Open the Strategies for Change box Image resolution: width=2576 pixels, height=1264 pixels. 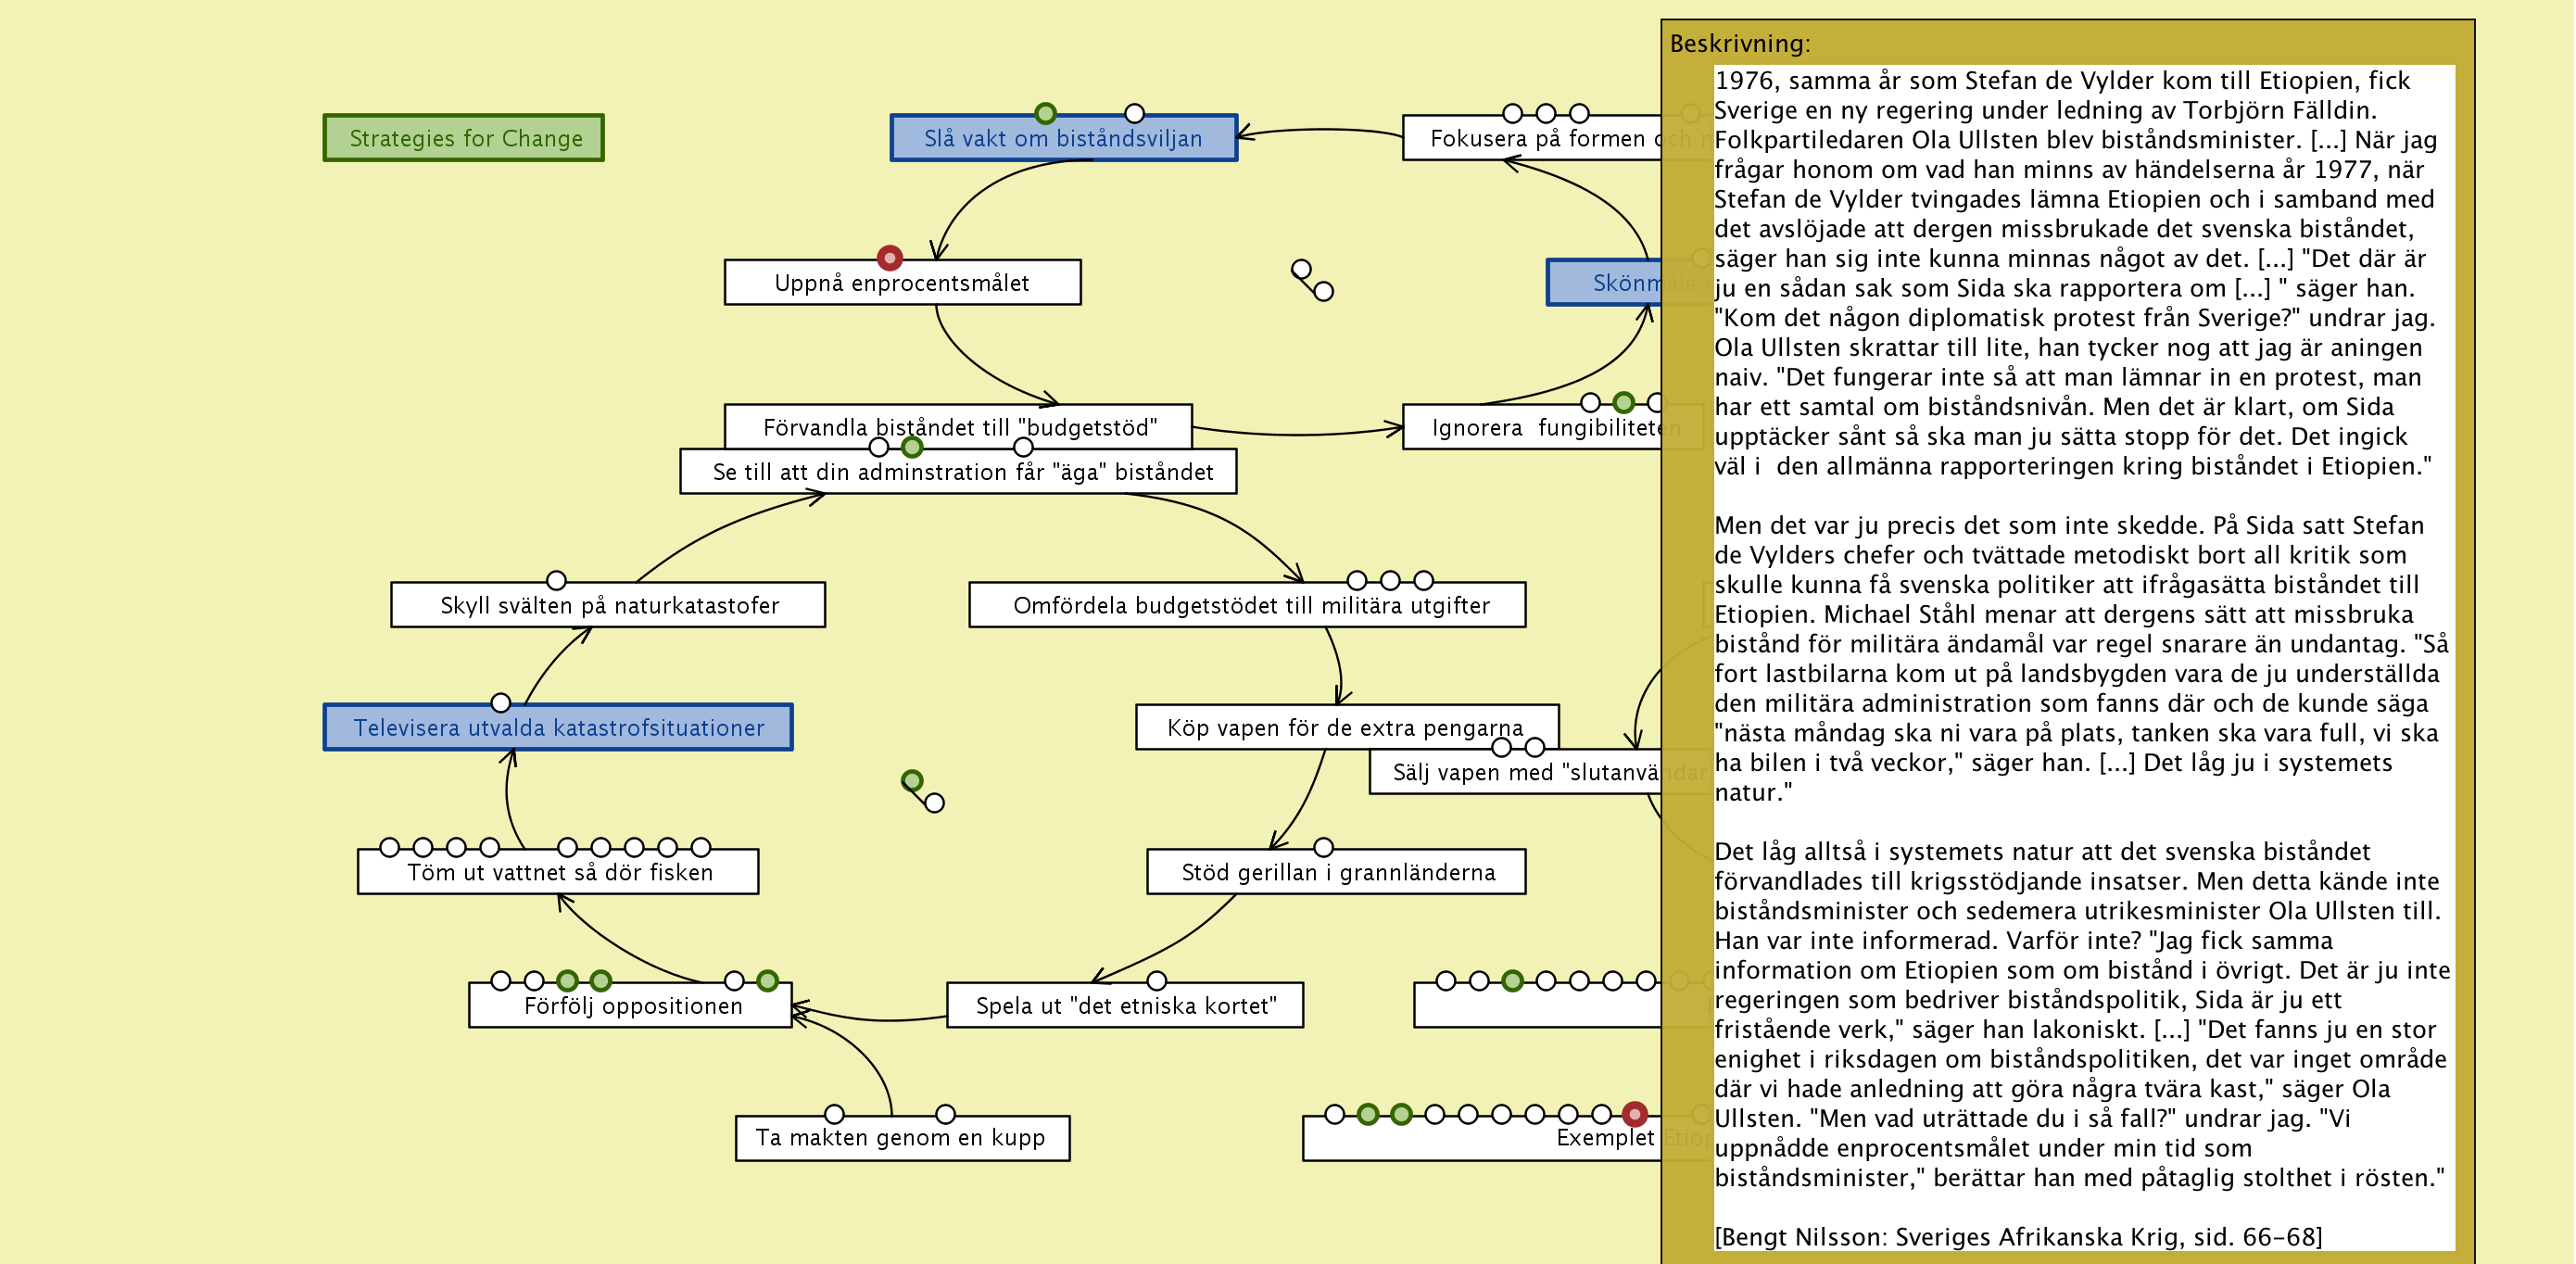click(x=464, y=138)
